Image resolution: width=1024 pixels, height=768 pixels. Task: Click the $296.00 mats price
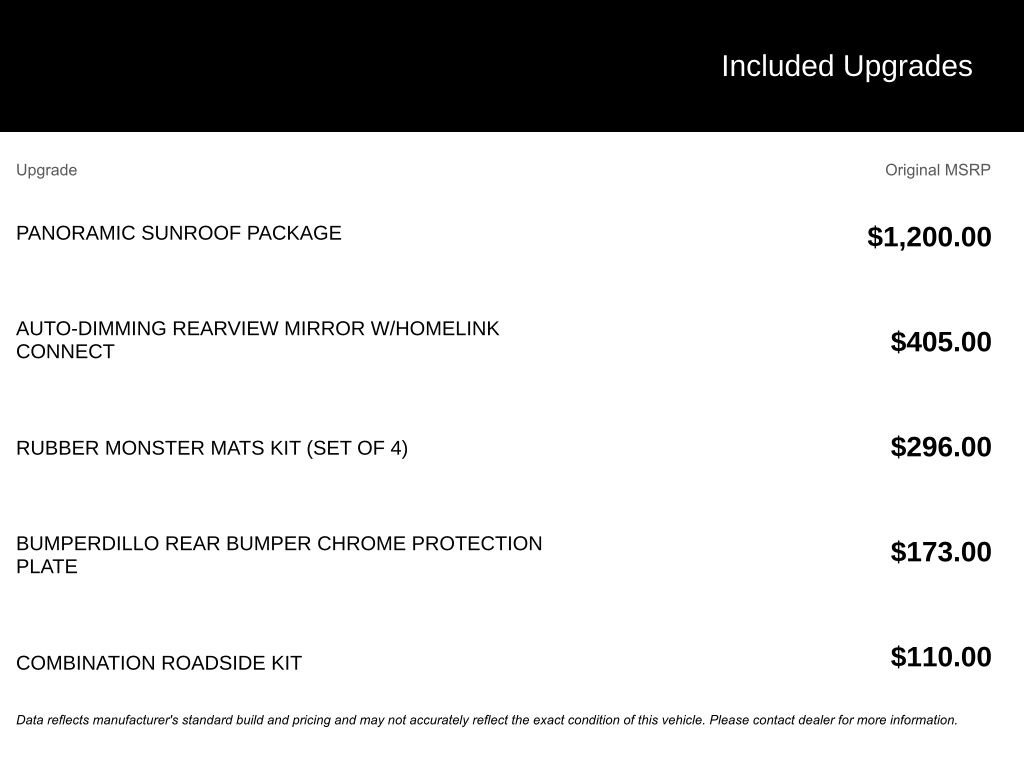click(x=941, y=447)
